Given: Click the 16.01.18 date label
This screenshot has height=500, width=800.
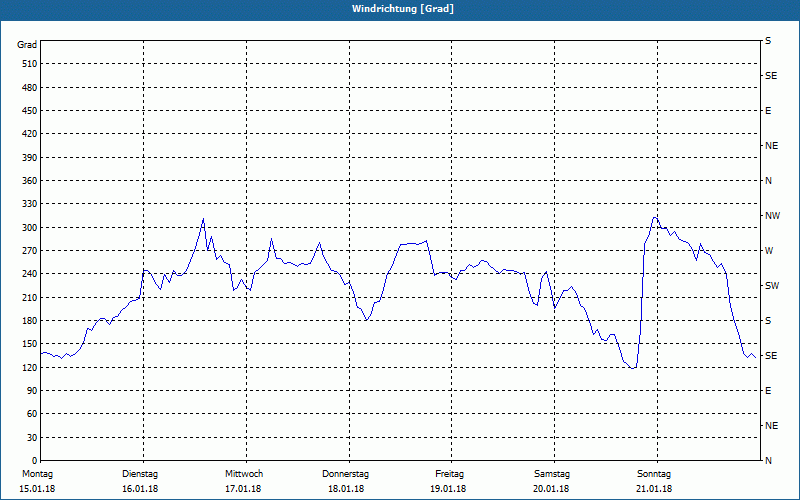Looking at the screenshot, I should [x=140, y=489].
